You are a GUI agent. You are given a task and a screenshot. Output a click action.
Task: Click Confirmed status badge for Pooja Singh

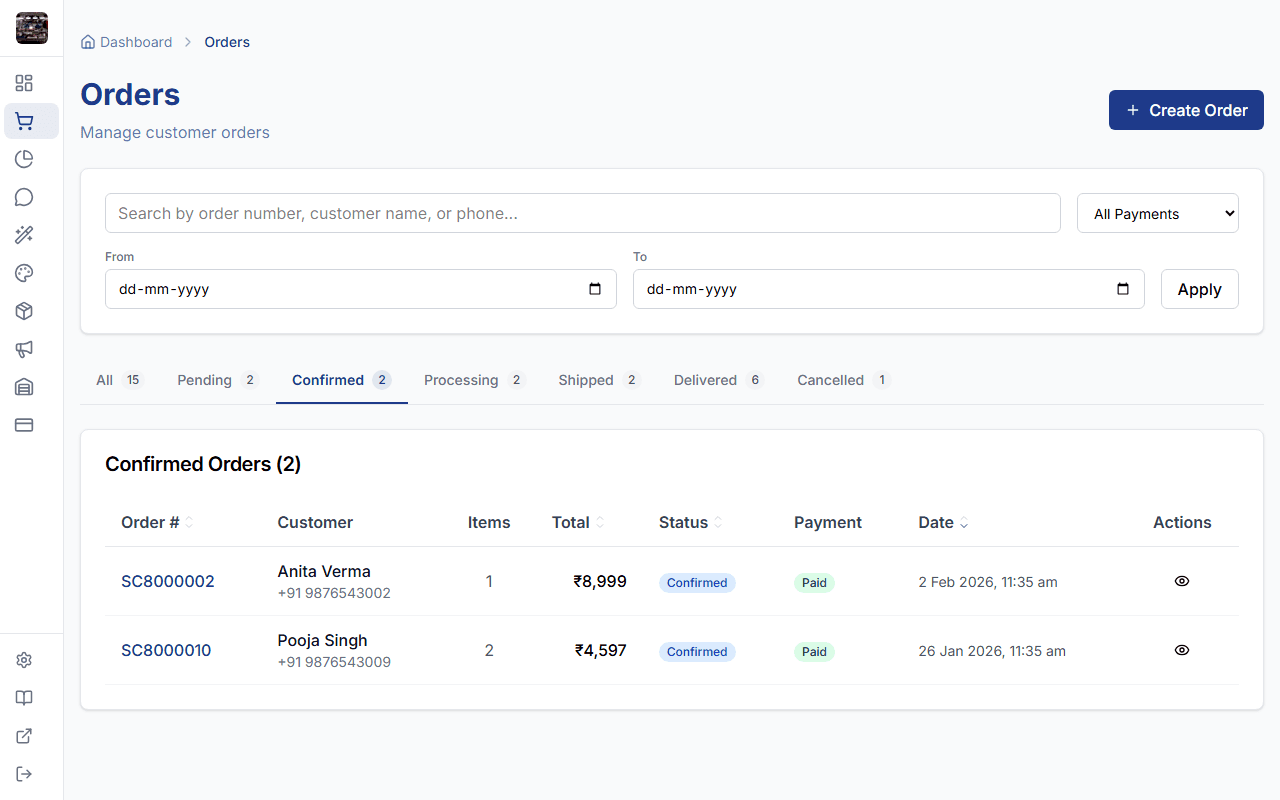[x=697, y=652]
